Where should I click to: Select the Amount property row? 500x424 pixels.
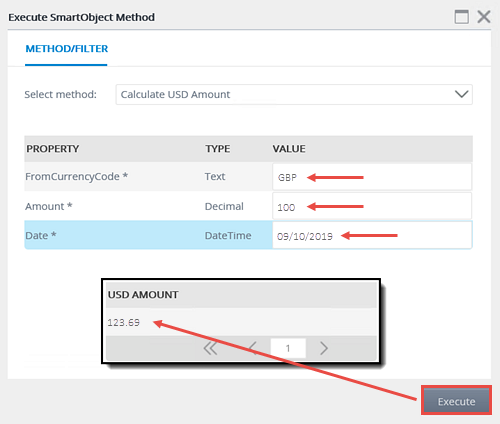coord(248,206)
